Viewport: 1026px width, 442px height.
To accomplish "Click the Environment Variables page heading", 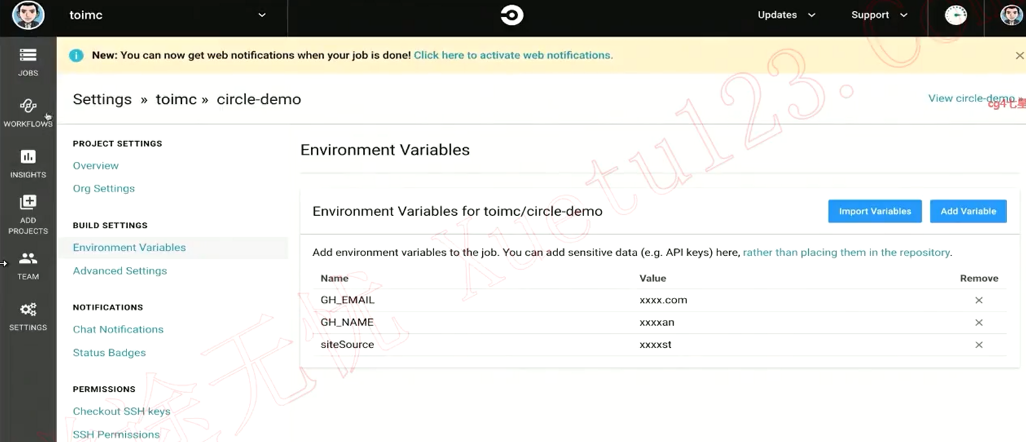I will pyautogui.click(x=385, y=150).
